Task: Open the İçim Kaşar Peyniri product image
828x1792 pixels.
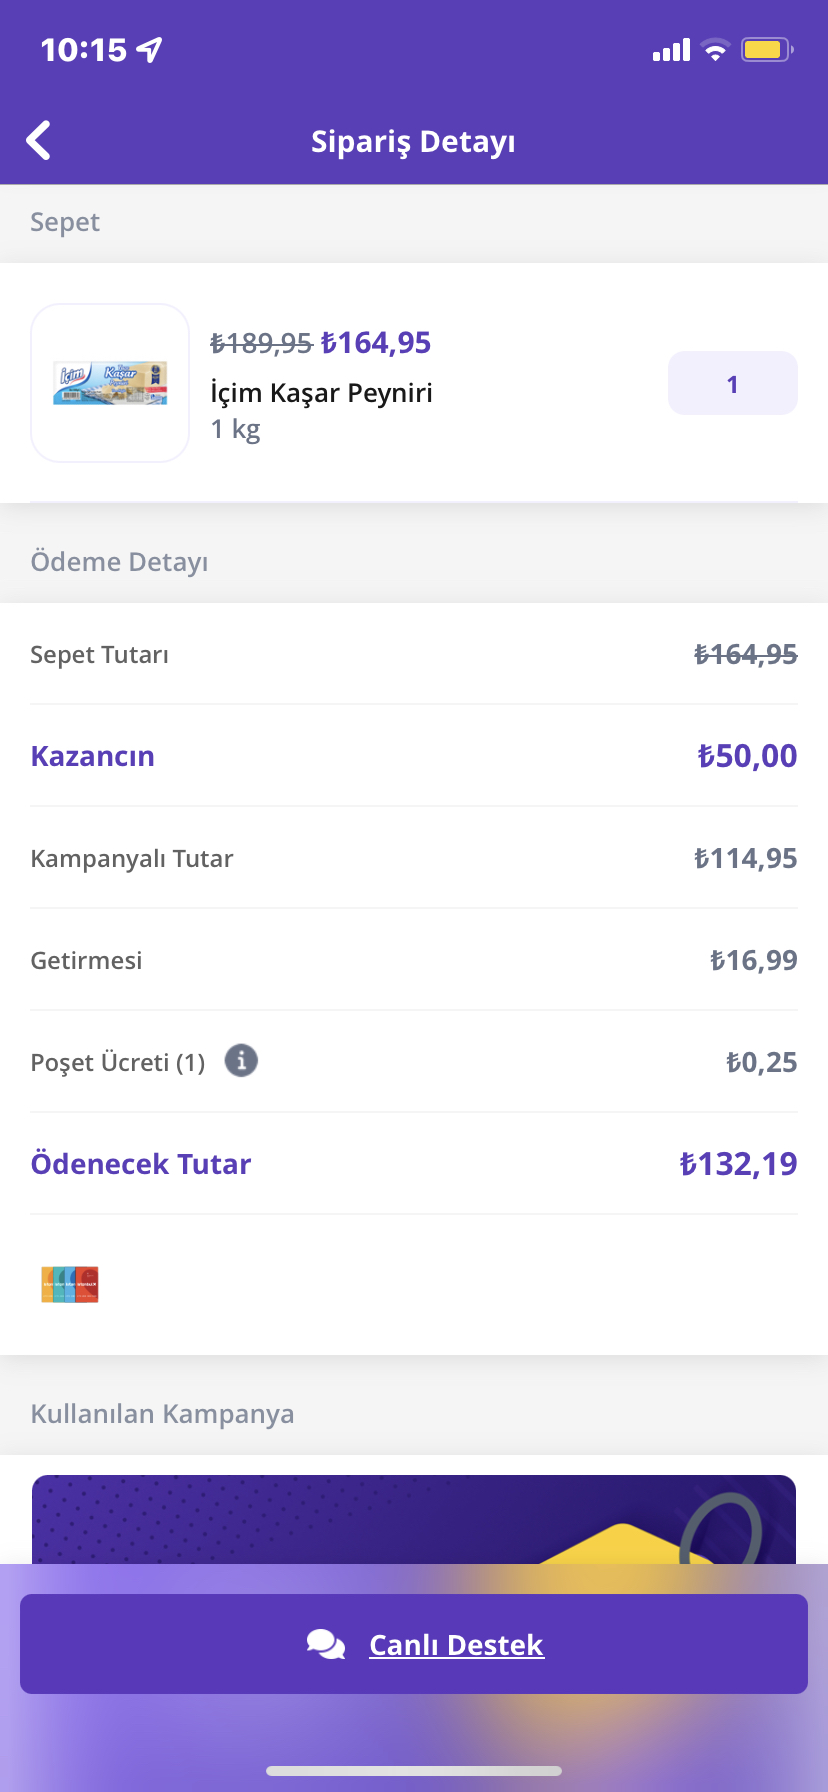Action: pyautogui.click(x=110, y=383)
